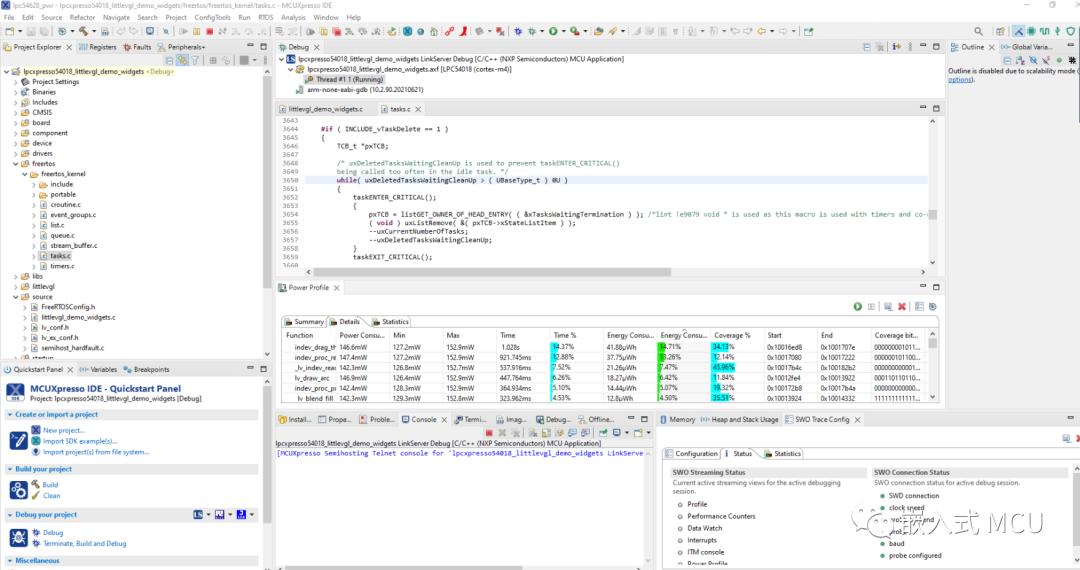Click the Debug bug icon in Quickstart Panel

coord(19,537)
